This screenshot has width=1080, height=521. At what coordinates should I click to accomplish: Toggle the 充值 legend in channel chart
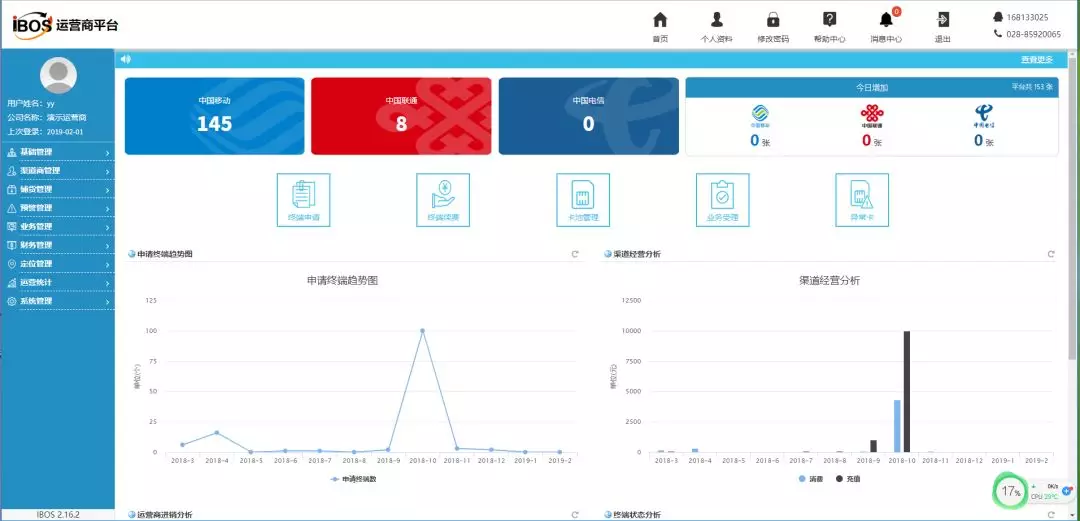pos(848,478)
